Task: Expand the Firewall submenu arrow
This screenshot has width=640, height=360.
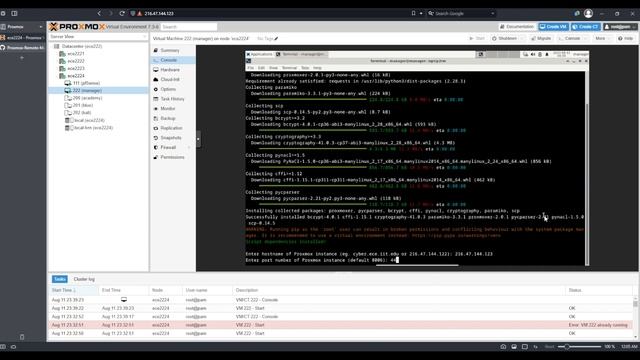Action: [189, 147]
